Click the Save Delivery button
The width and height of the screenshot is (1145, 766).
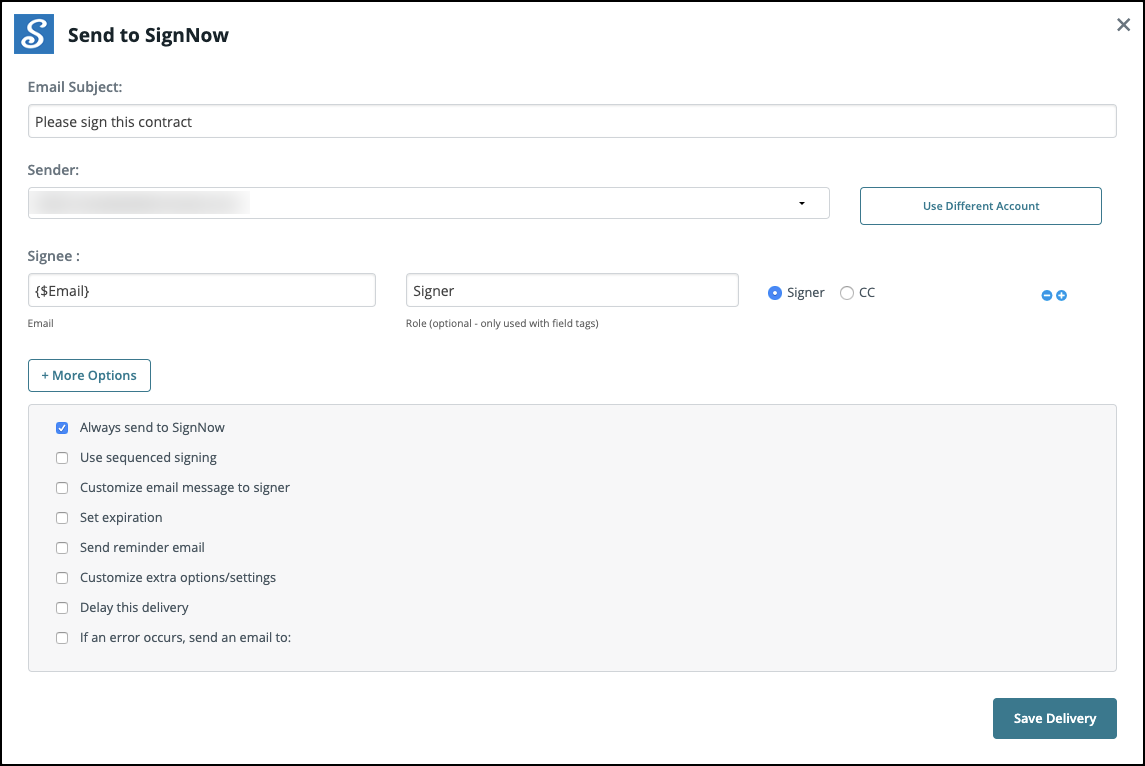click(1054, 718)
